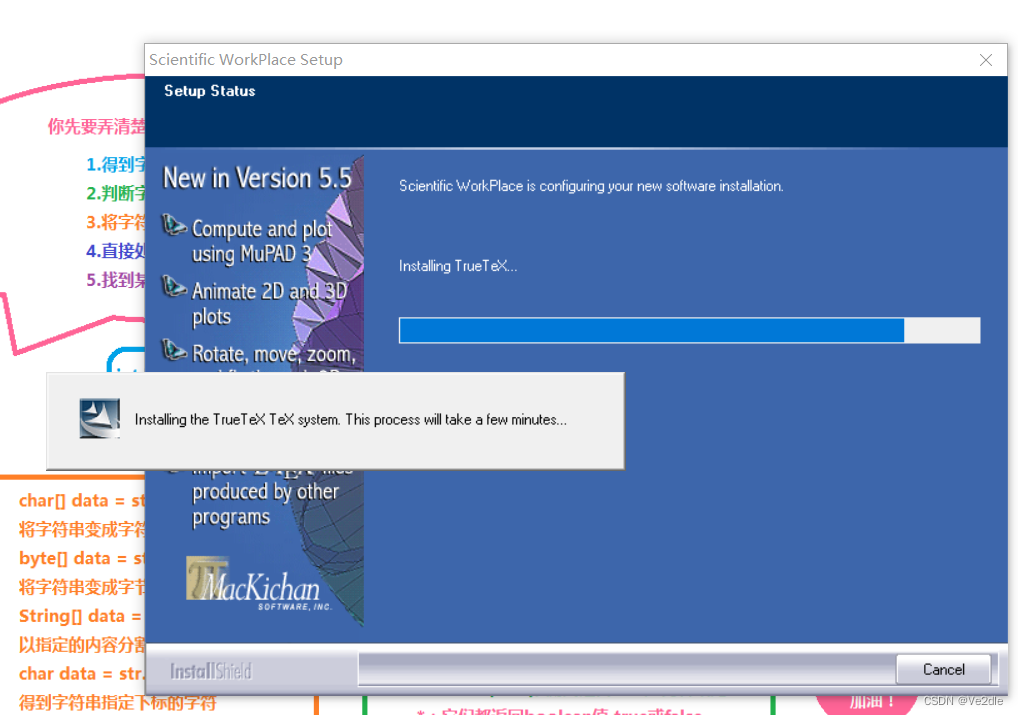Click 'String[] data' line in background page
Screen dimensions: 1018x715
tap(81, 616)
